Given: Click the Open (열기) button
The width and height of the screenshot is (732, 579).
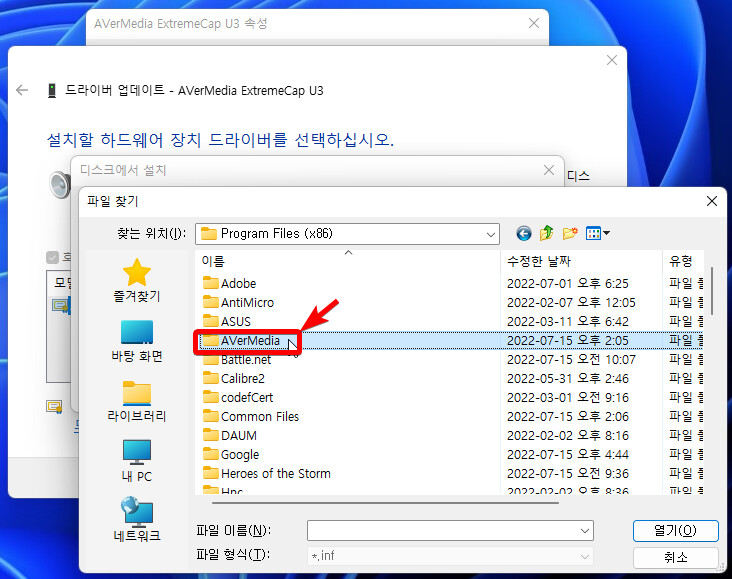Looking at the screenshot, I should click(675, 531).
